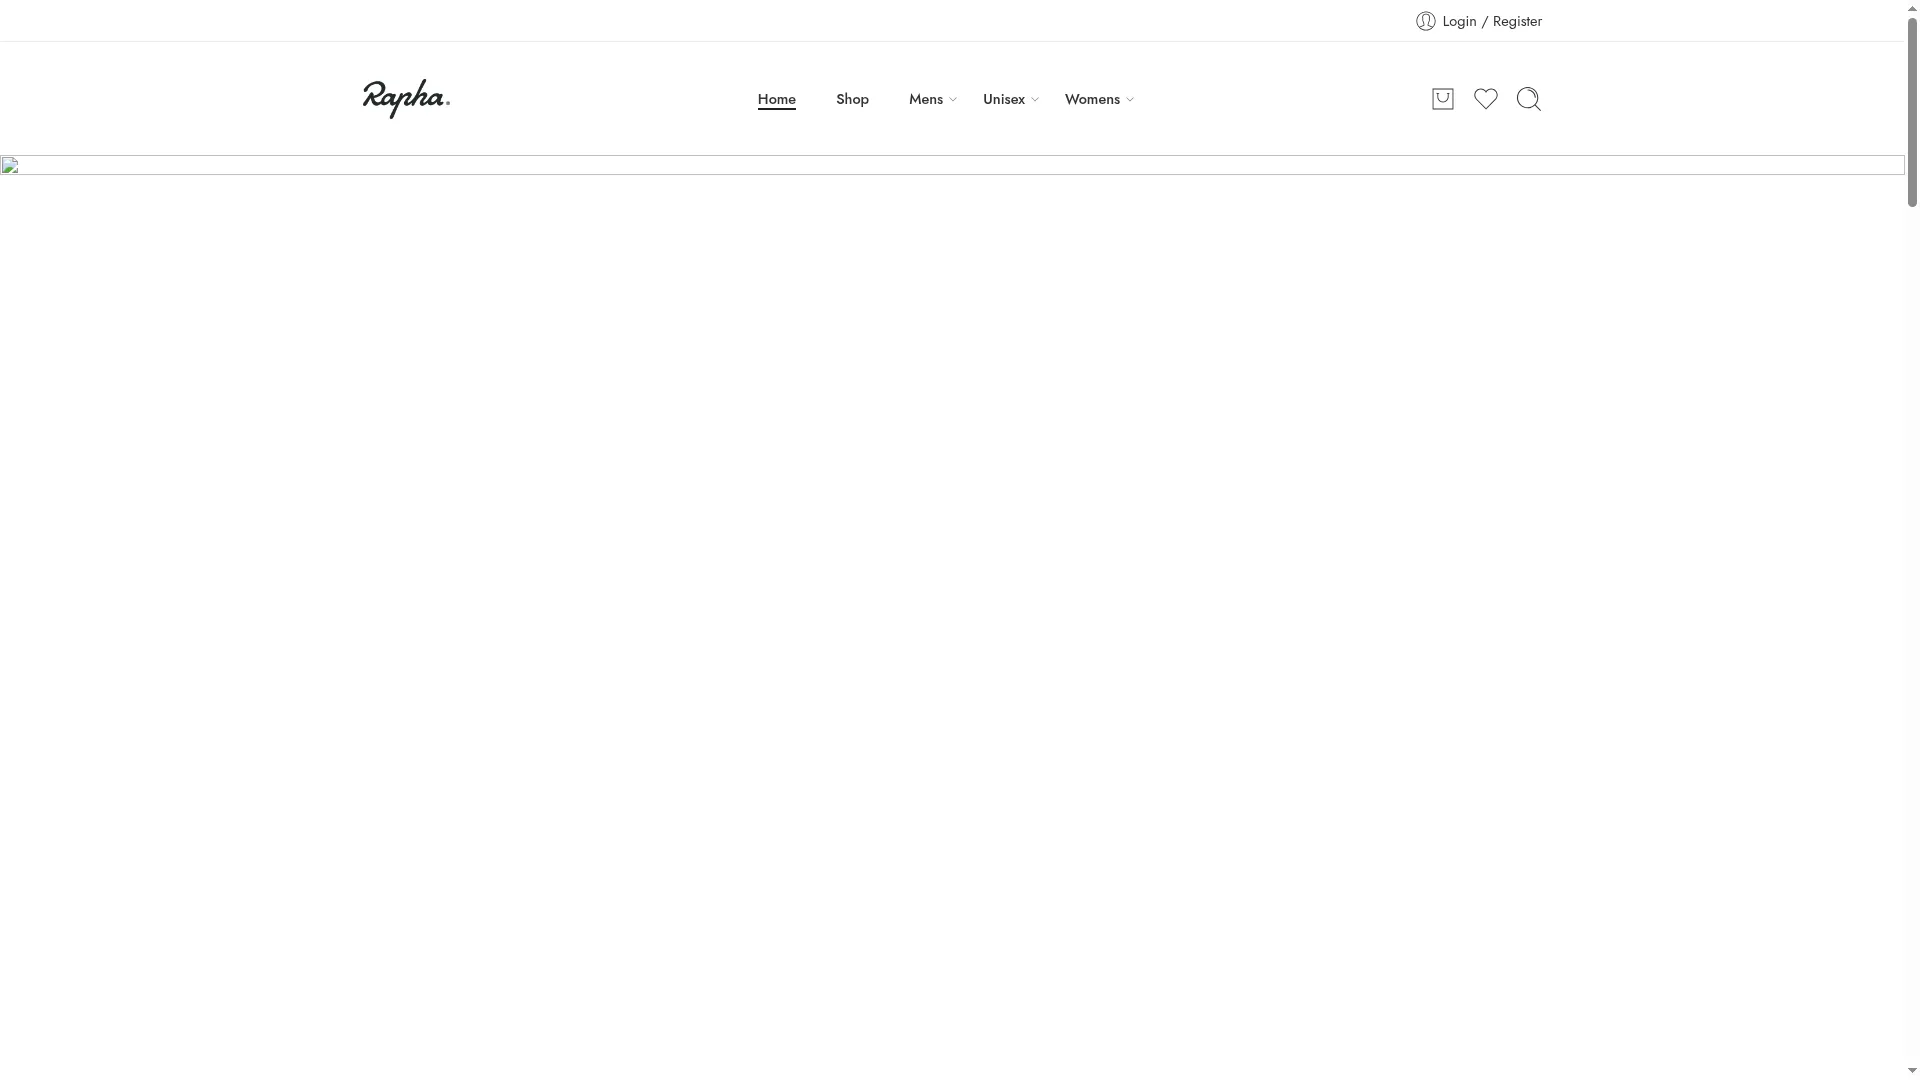Open the Womens menu item
The width and height of the screenshot is (1920, 1080).
(1092, 99)
